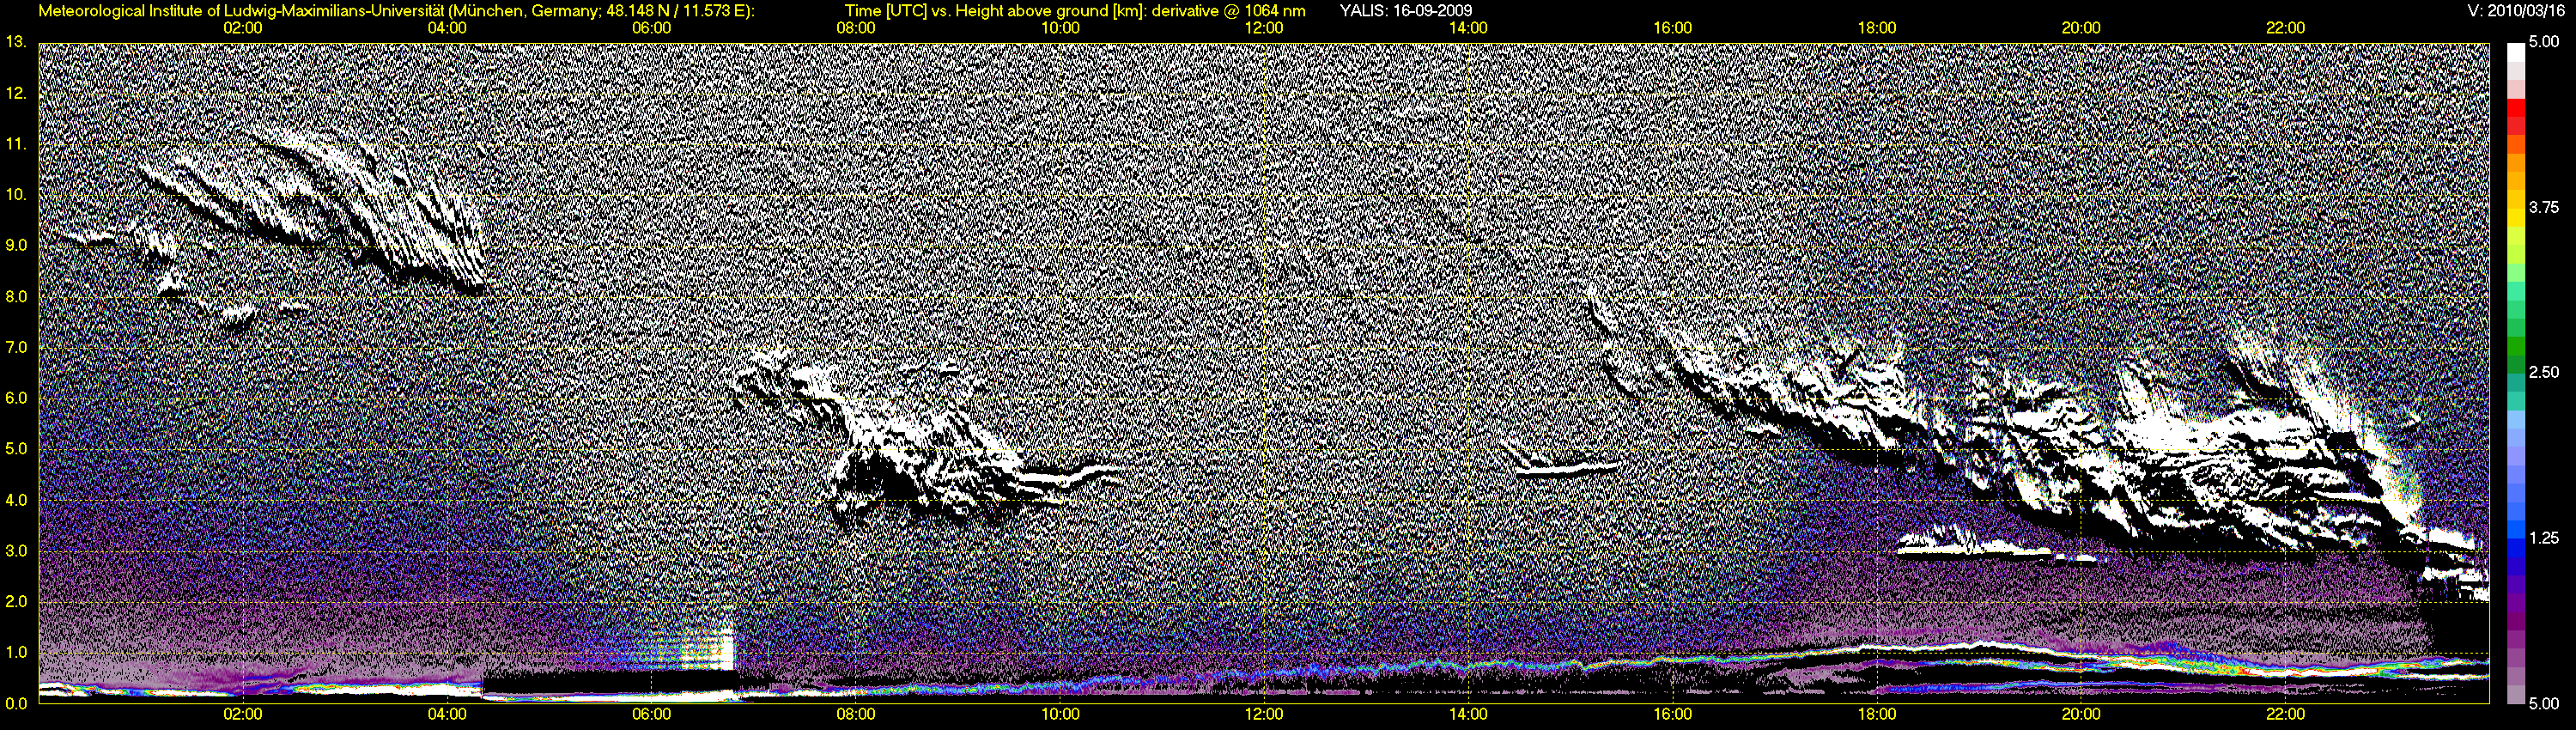Click the "Meteorological Institute of Ludwig-Maximilians-Universität" header text

coord(240,11)
